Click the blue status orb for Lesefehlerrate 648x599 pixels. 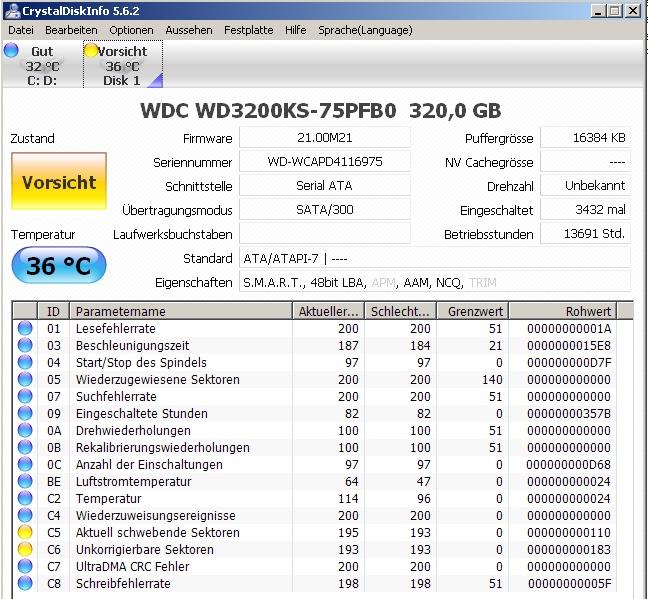click(25, 328)
